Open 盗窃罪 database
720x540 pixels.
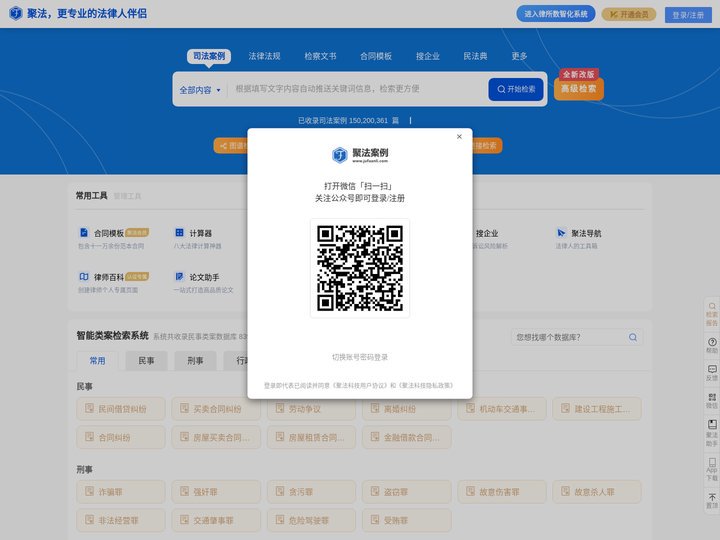(x=406, y=492)
